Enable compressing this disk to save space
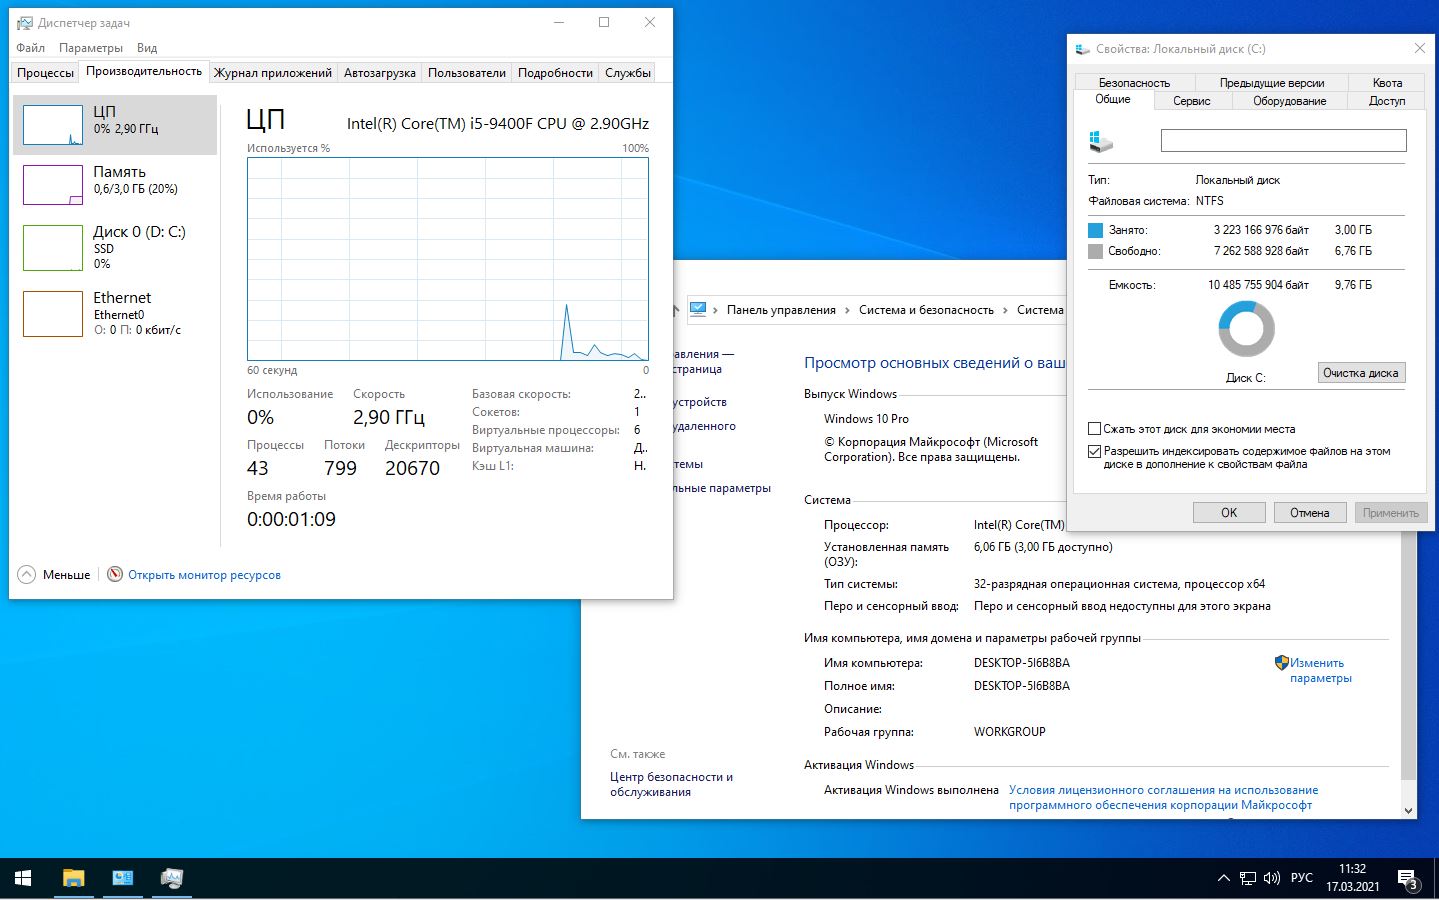 coord(1094,428)
